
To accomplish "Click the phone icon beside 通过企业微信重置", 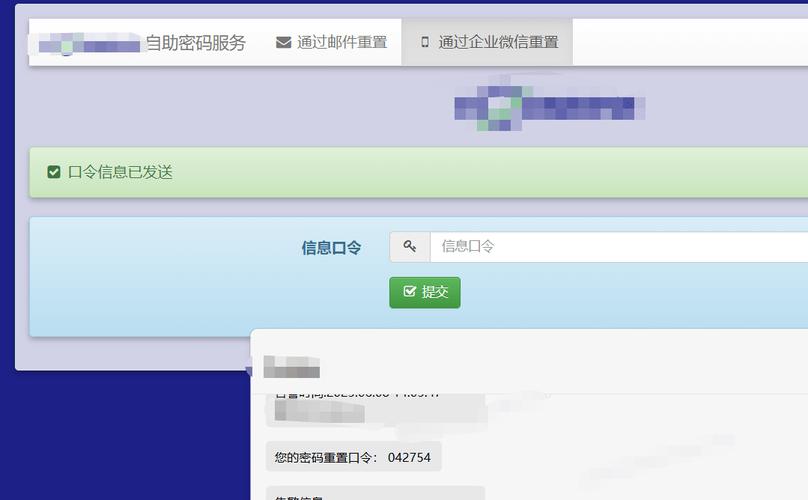I will (425, 42).
